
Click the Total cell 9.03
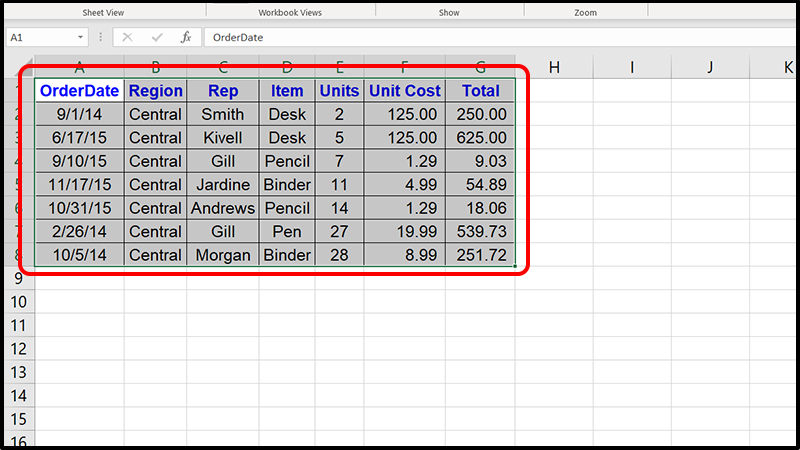[x=481, y=161]
